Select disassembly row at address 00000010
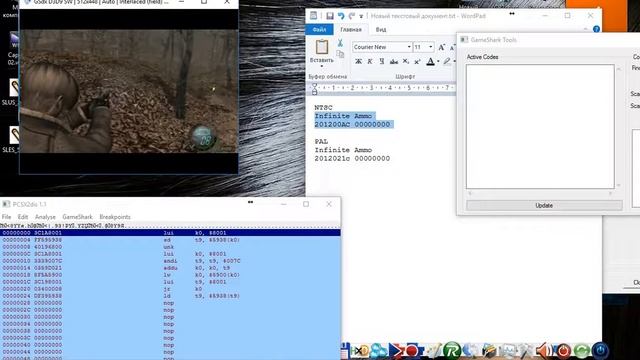Viewport: 640px width, 360px height. pyautogui.click(x=170, y=261)
